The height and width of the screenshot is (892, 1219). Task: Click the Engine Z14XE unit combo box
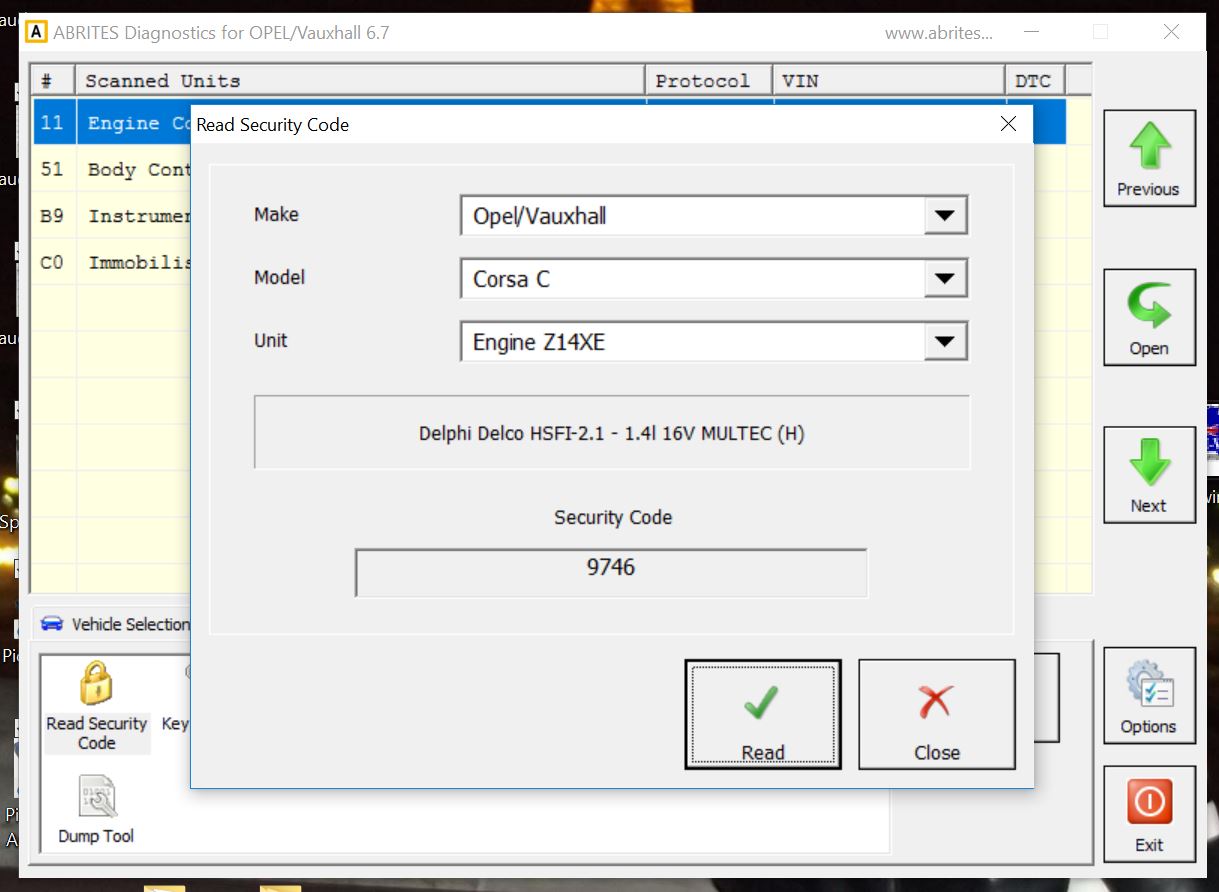coord(714,341)
